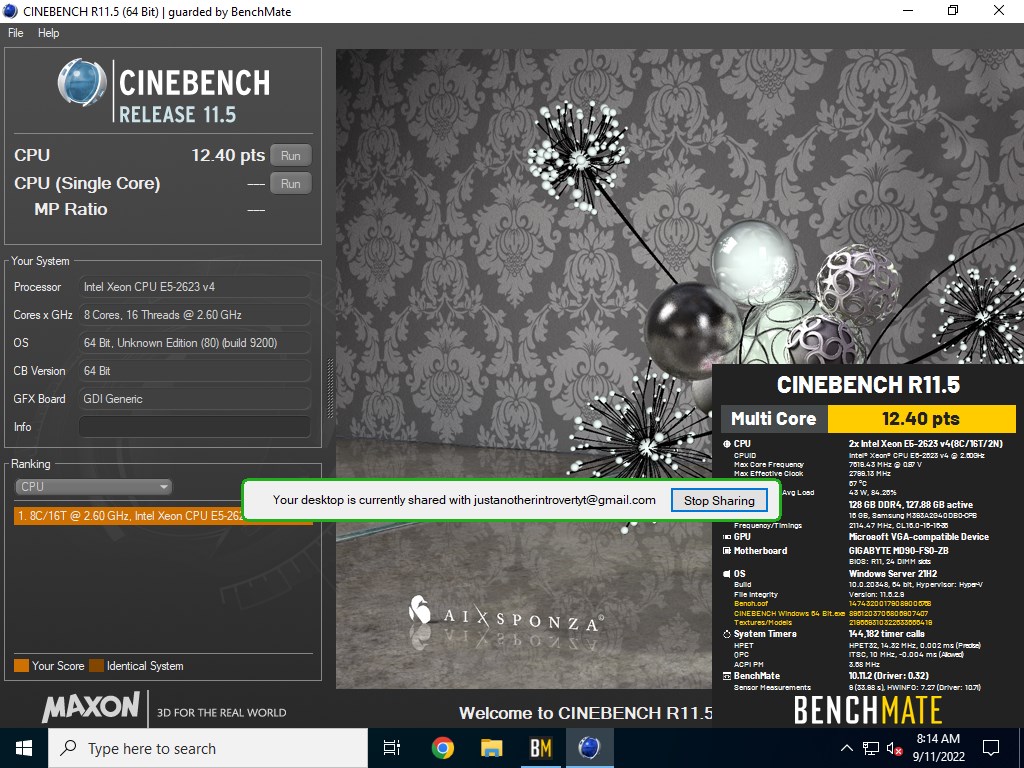This screenshot has height=768, width=1024.
Task: Open the File menu
Action: coord(15,33)
